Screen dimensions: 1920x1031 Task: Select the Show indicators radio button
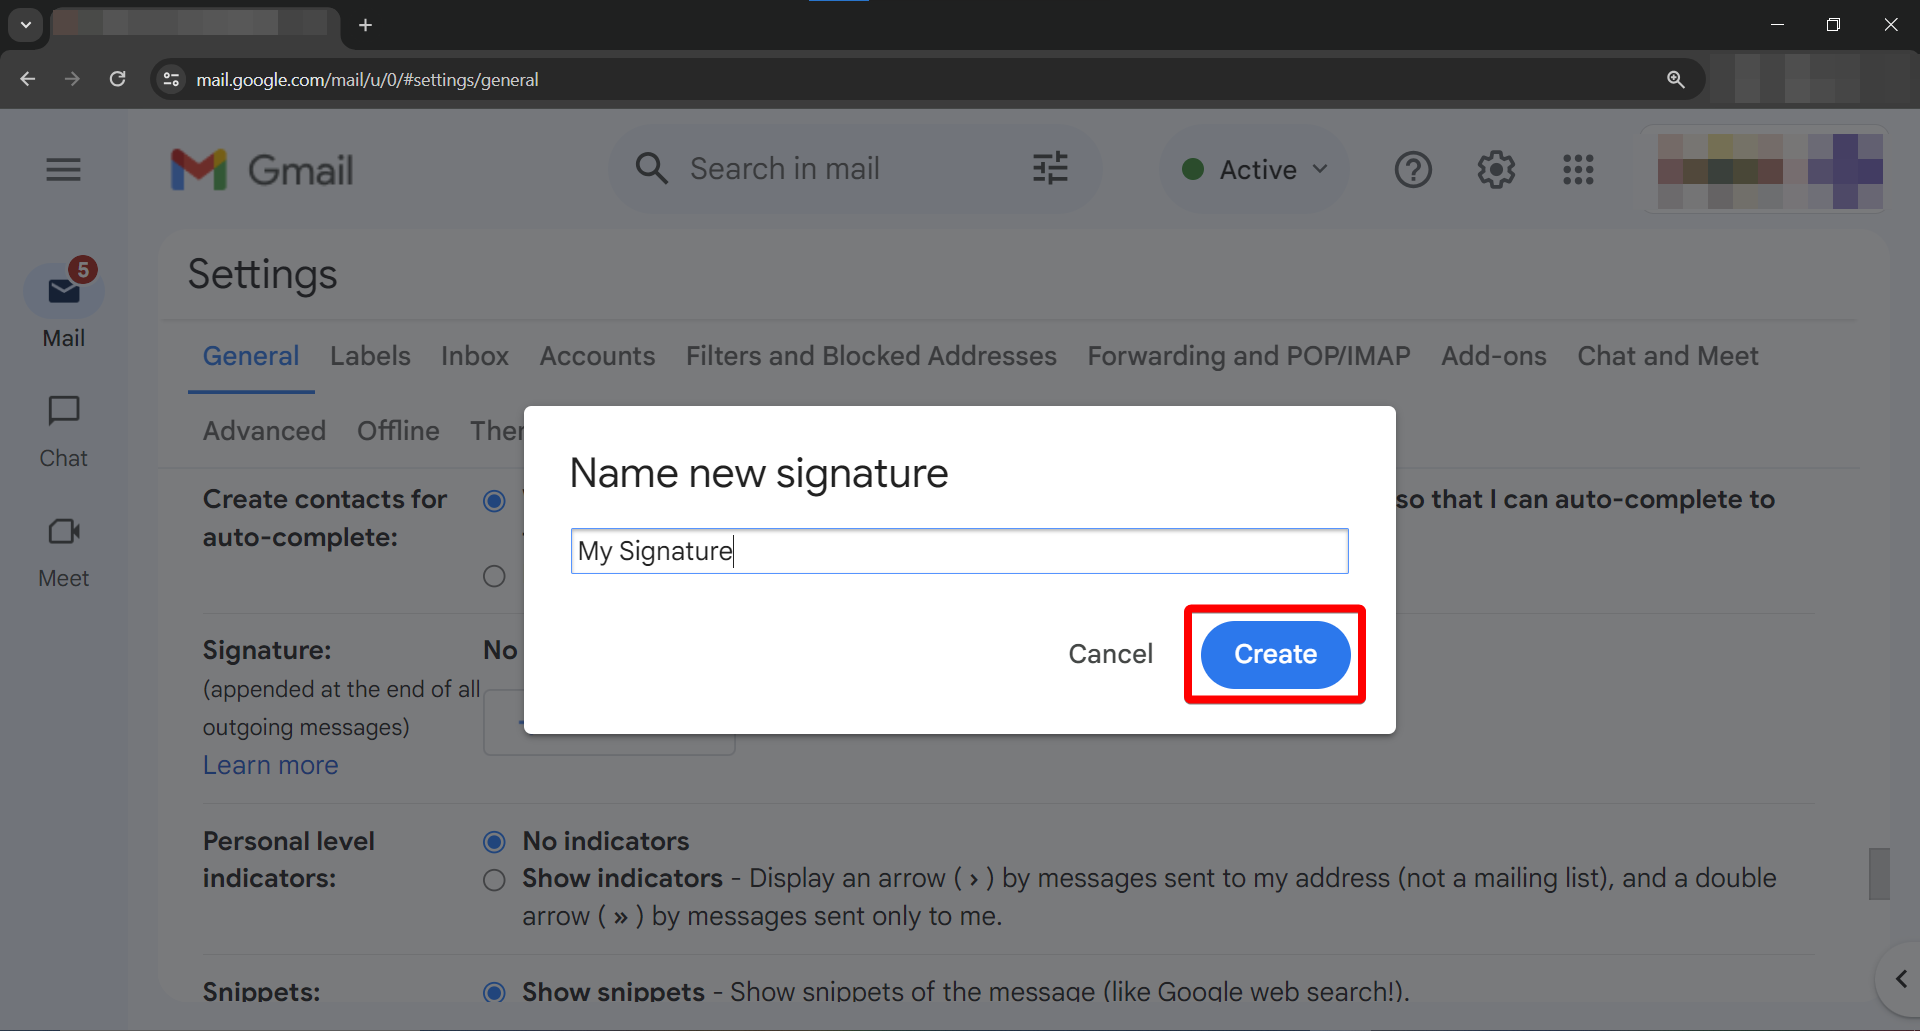(494, 880)
